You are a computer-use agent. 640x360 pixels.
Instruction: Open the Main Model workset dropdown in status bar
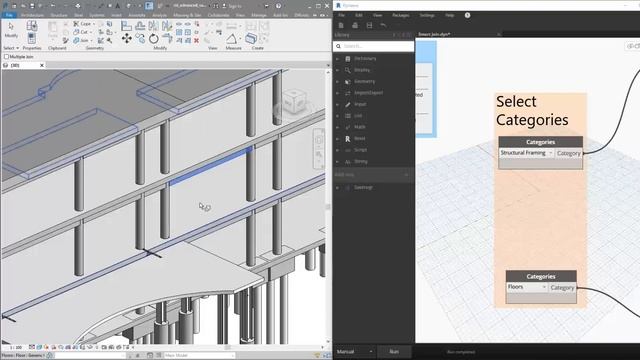tap(199, 356)
